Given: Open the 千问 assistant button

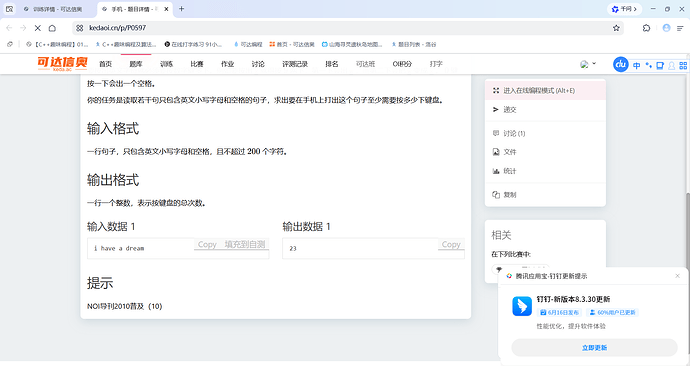Looking at the screenshot, I should click(x=624, y=9).
